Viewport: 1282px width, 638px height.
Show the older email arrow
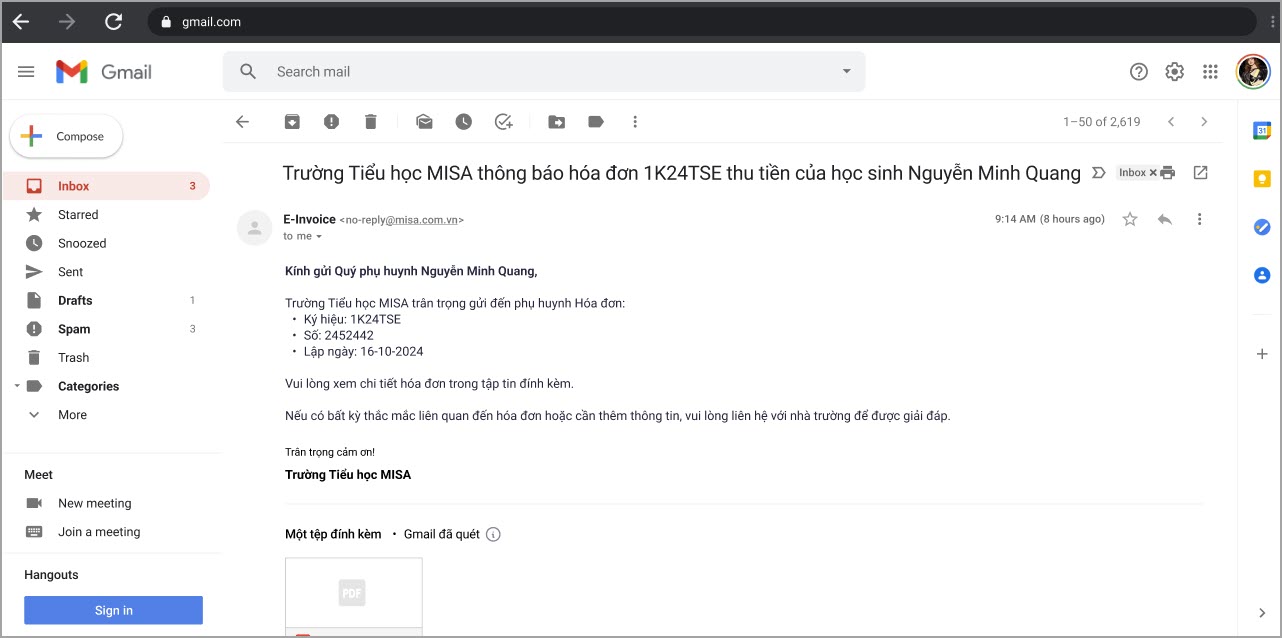pos(1204,122)
